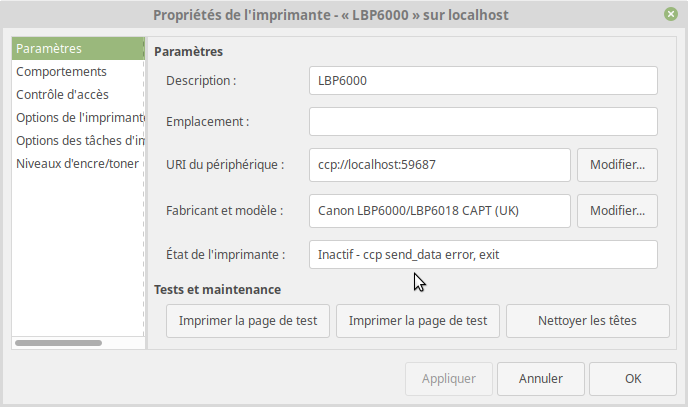Click the first Imprimer la page de test button

click(248, 321)
